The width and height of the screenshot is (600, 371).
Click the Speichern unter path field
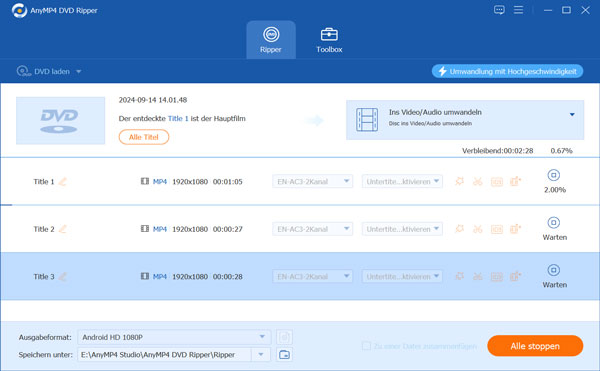[165, 355]
